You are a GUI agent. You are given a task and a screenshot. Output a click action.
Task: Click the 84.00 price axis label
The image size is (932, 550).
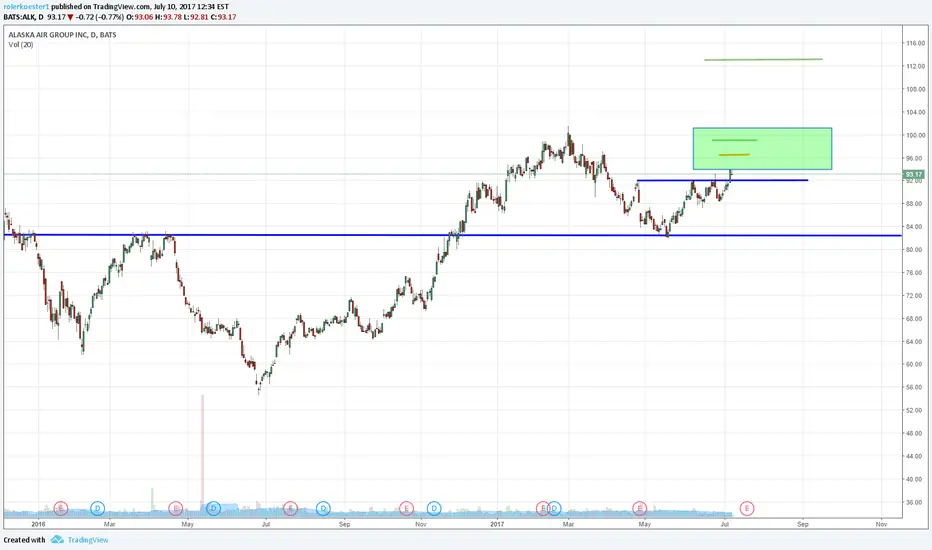(x=915, y=227)
